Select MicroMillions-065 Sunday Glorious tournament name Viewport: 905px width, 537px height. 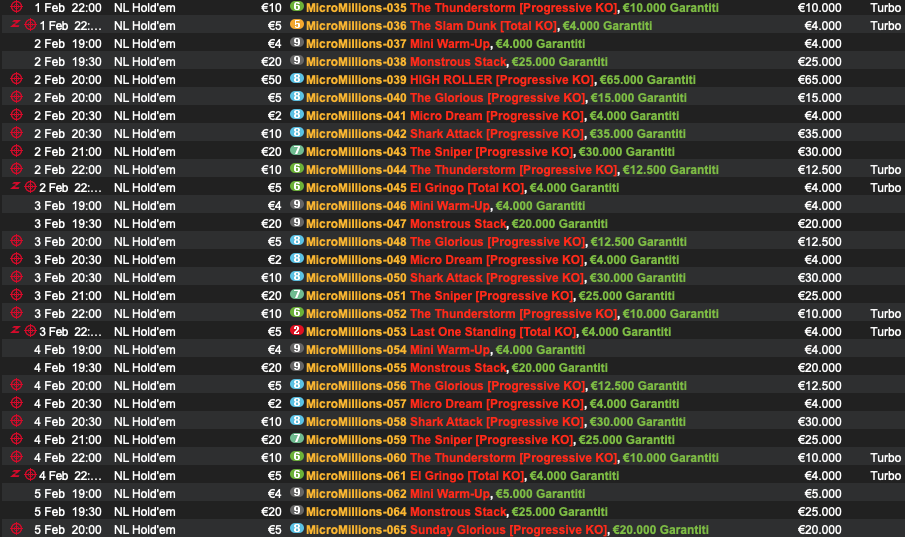[507, 529]
